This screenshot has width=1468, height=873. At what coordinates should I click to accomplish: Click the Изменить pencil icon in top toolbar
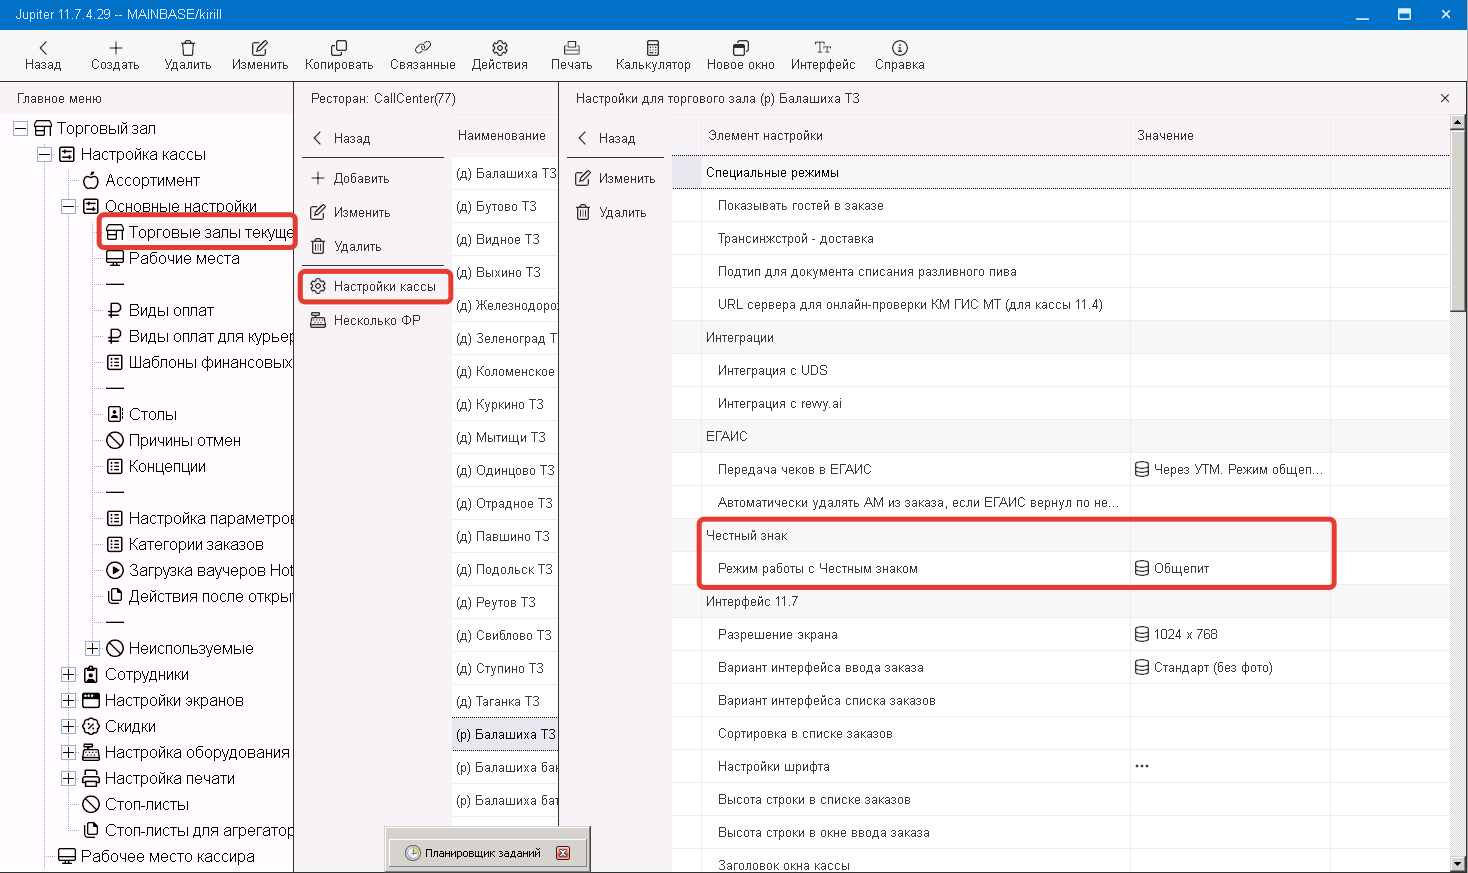[x=260, y=47]
